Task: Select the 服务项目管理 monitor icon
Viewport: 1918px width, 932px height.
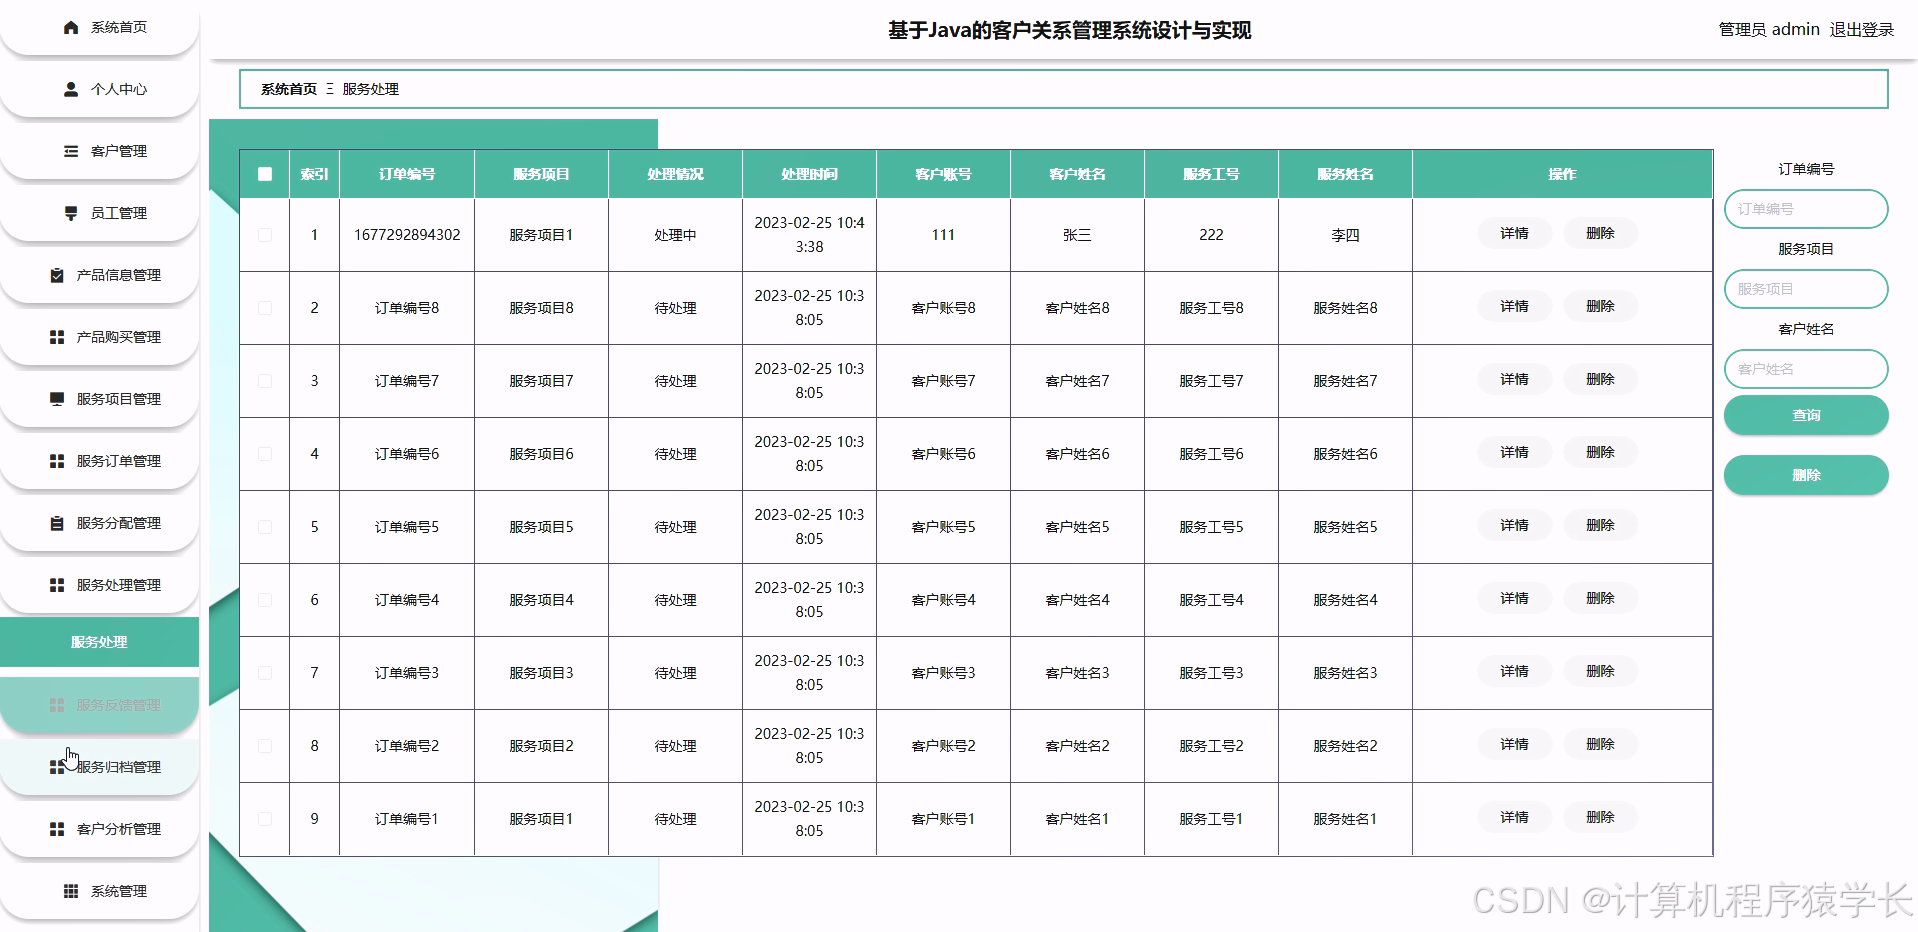Action: click(x=56, y=398)
